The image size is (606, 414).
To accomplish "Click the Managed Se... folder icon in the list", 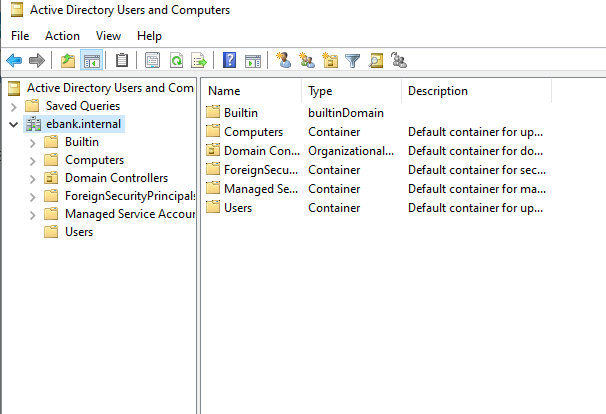I will 213,188.
